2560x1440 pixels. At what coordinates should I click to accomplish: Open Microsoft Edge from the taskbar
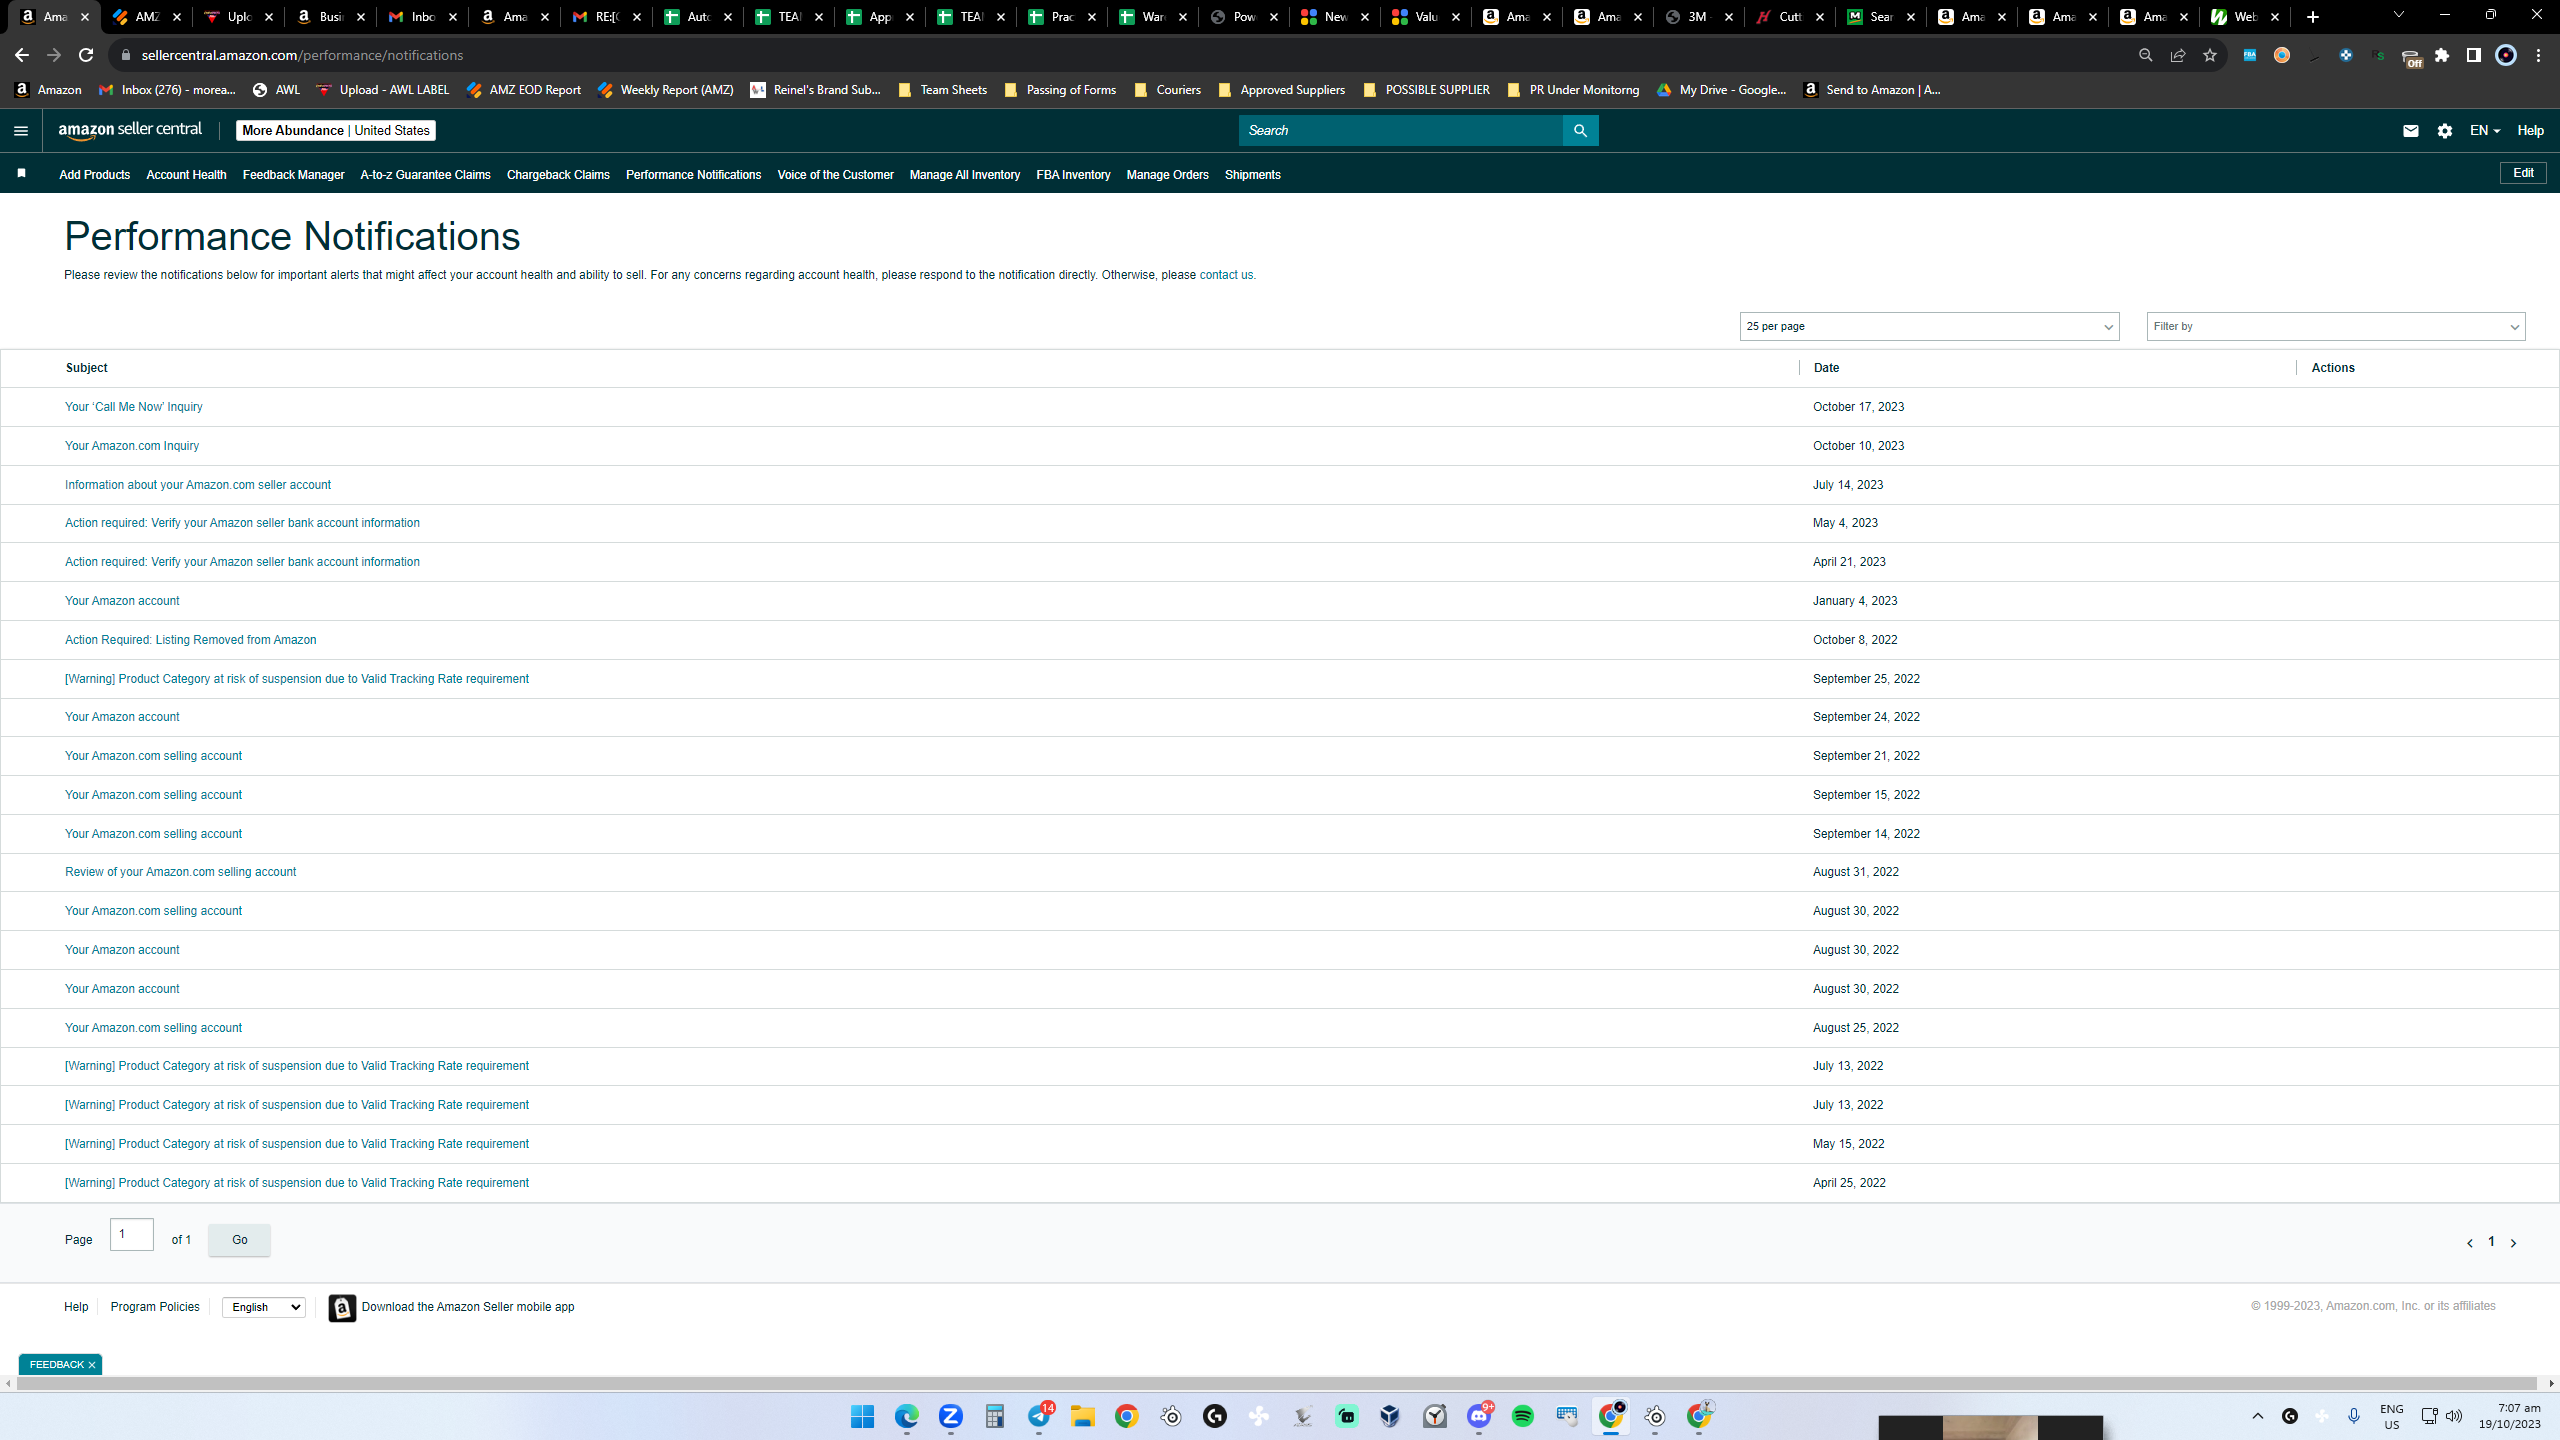[x=906, y=1416]
